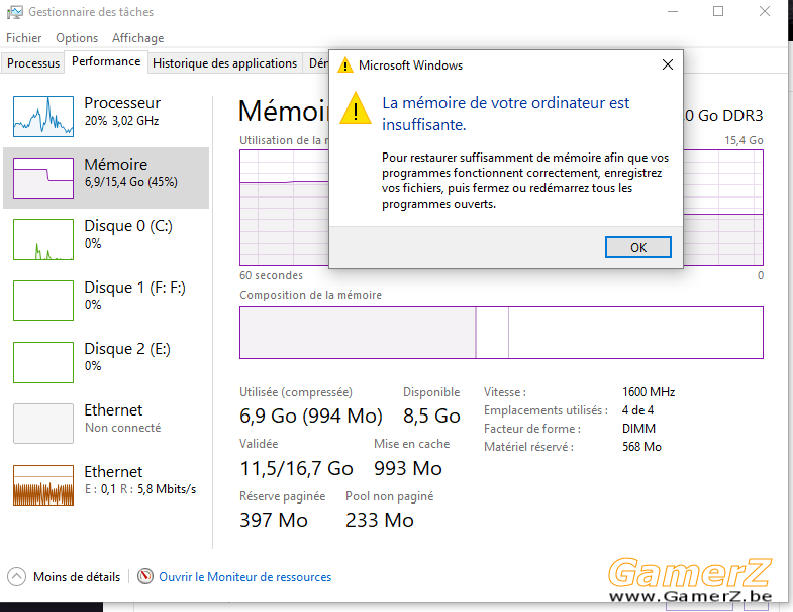Open the Fichier menu
The height and width of the screenshot is (612, 793).
[23, 38]
